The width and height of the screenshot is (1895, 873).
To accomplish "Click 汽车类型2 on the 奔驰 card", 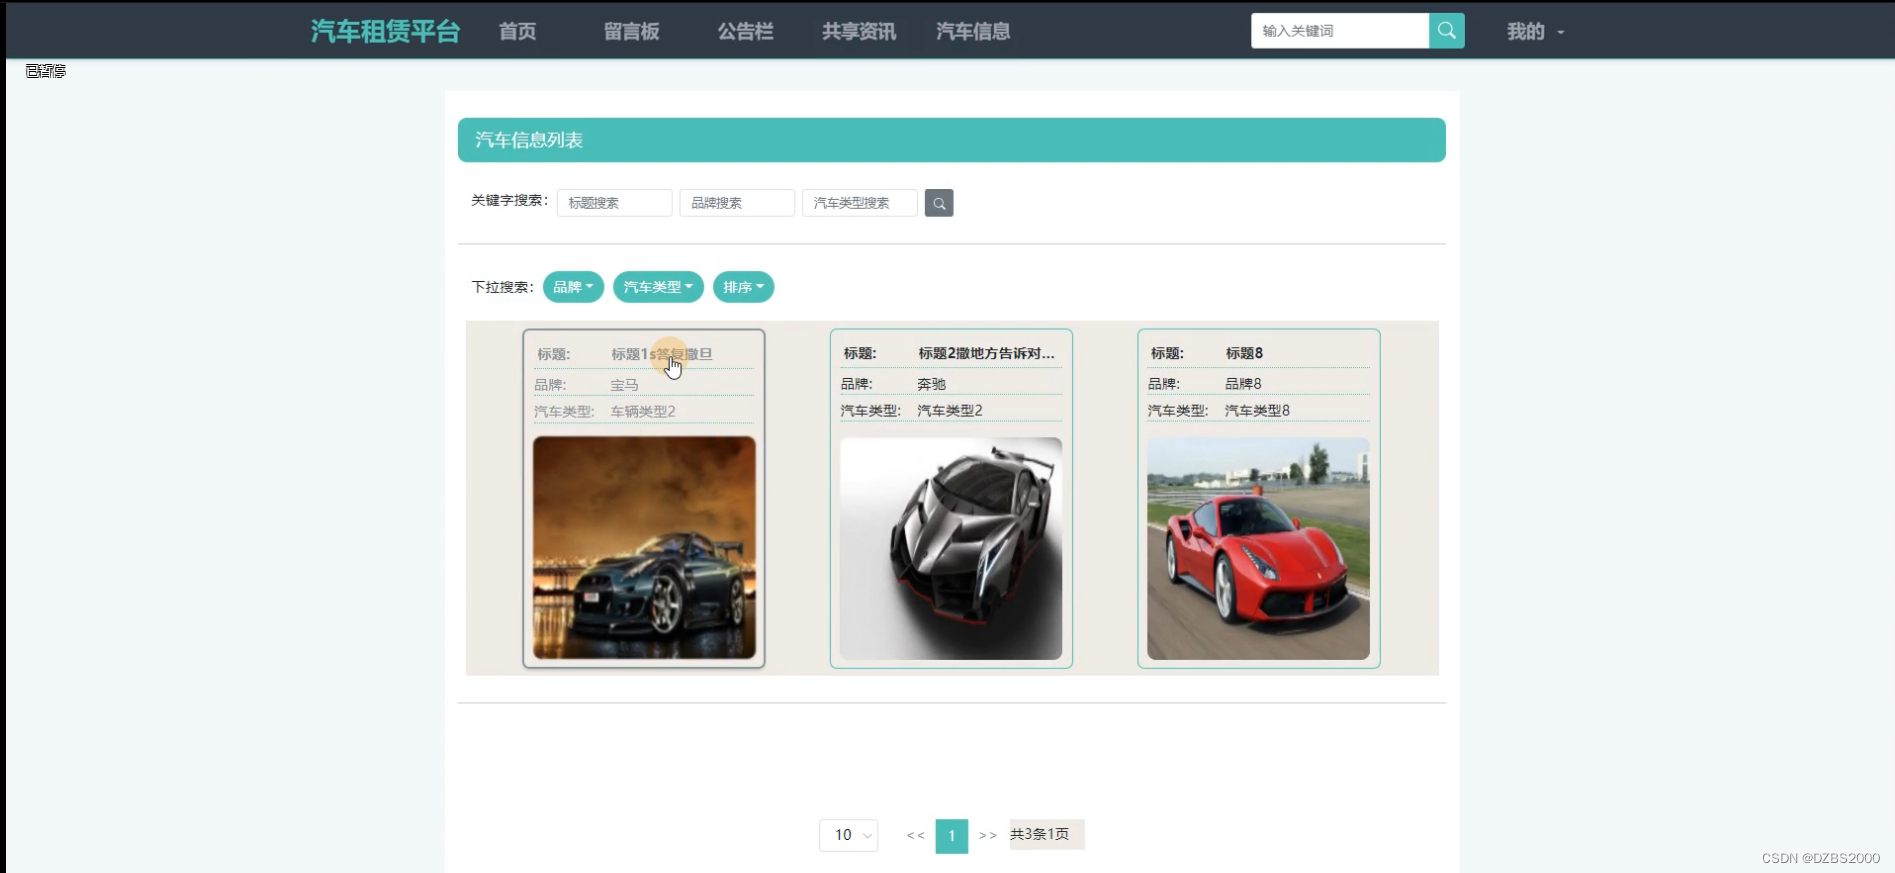I will click(x=950, y=411).
